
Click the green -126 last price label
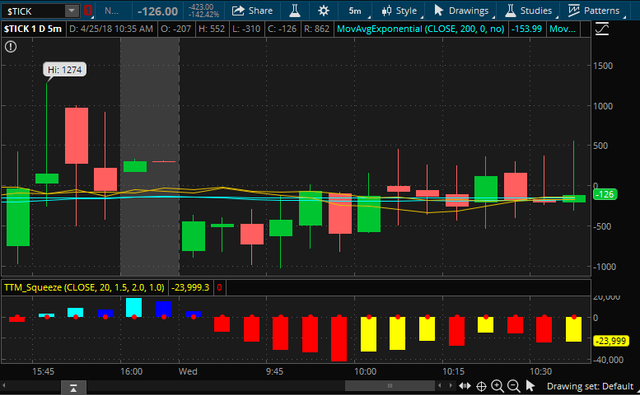click(x=604, y=194)
